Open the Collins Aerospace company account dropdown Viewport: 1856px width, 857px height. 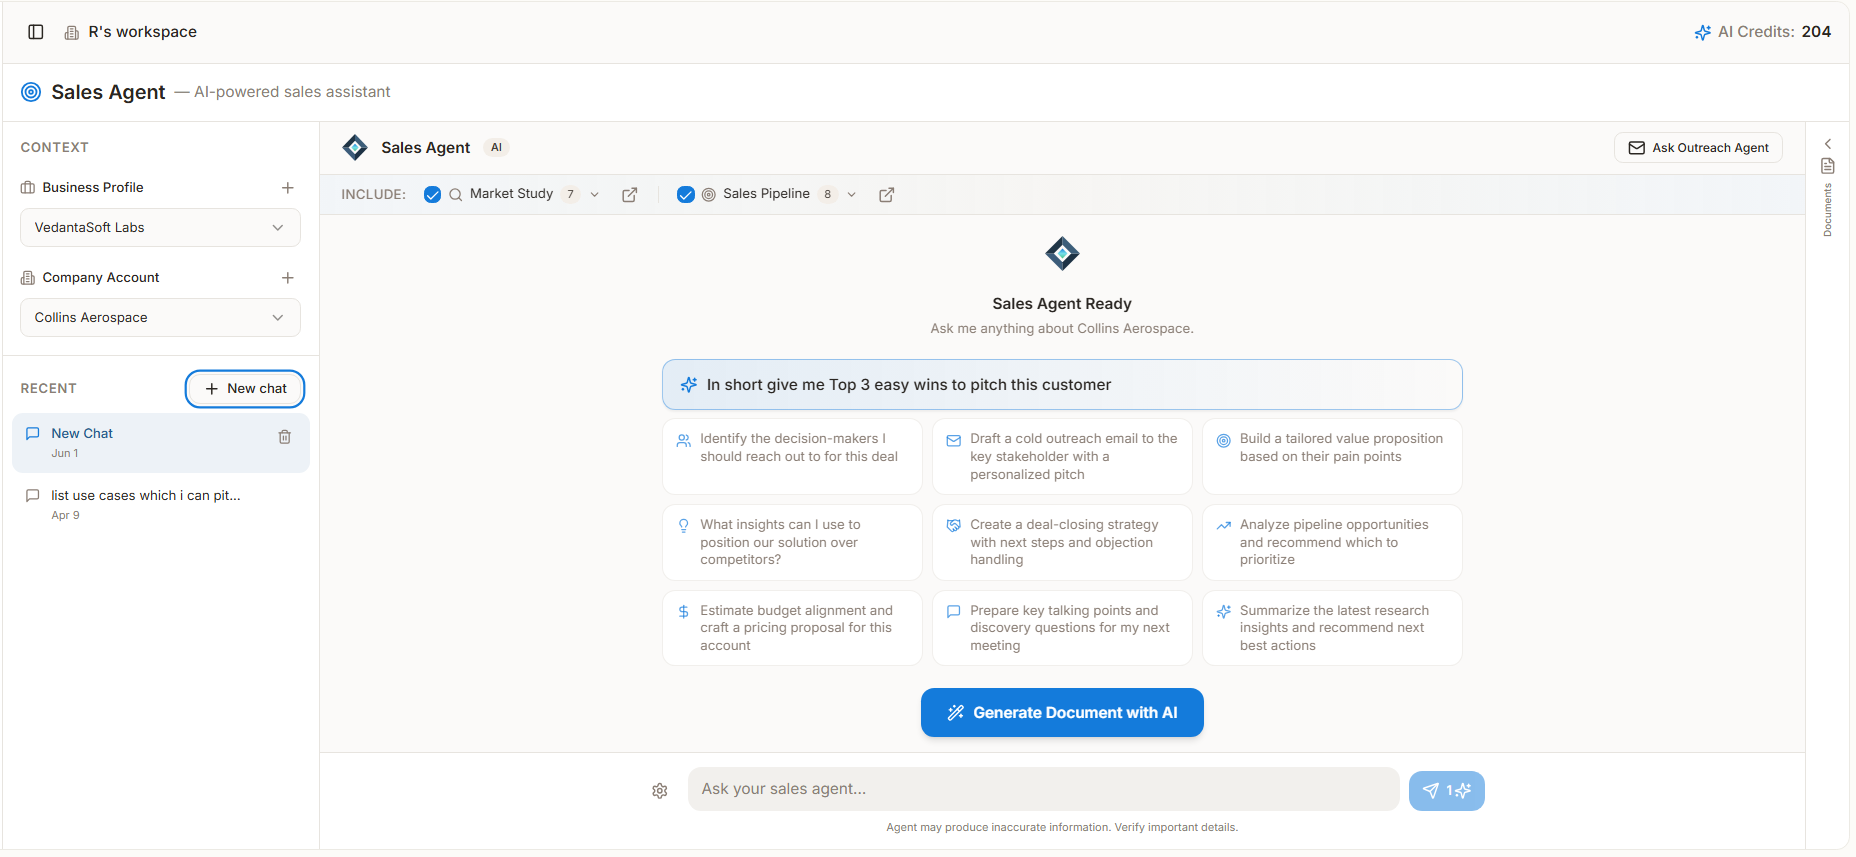tap(160, 318)
